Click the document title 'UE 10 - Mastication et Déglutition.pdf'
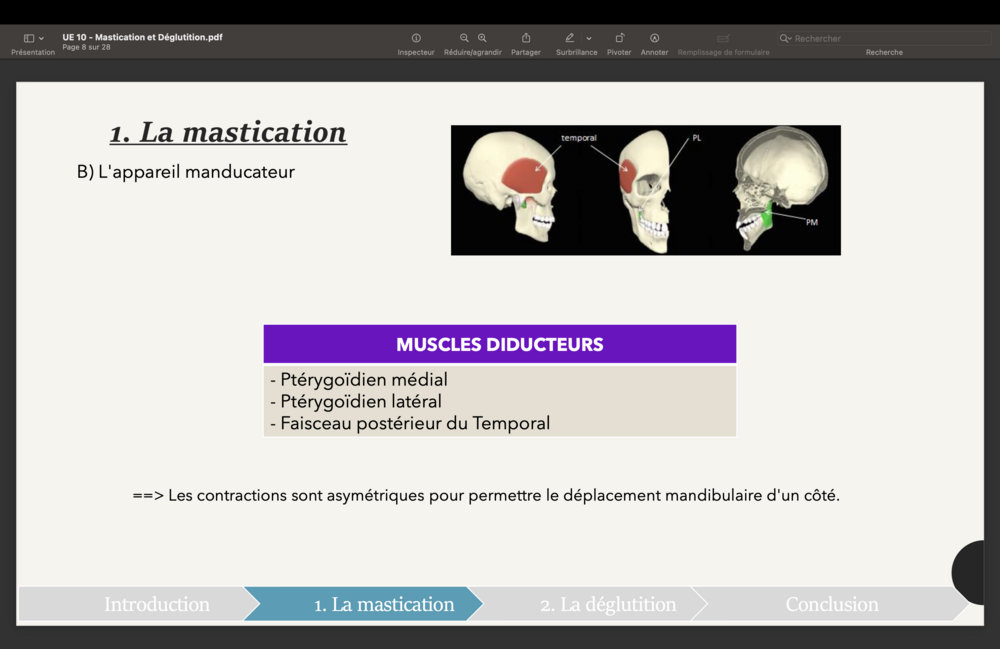The width and height of the screenshot is (1000, 649). 142,37
